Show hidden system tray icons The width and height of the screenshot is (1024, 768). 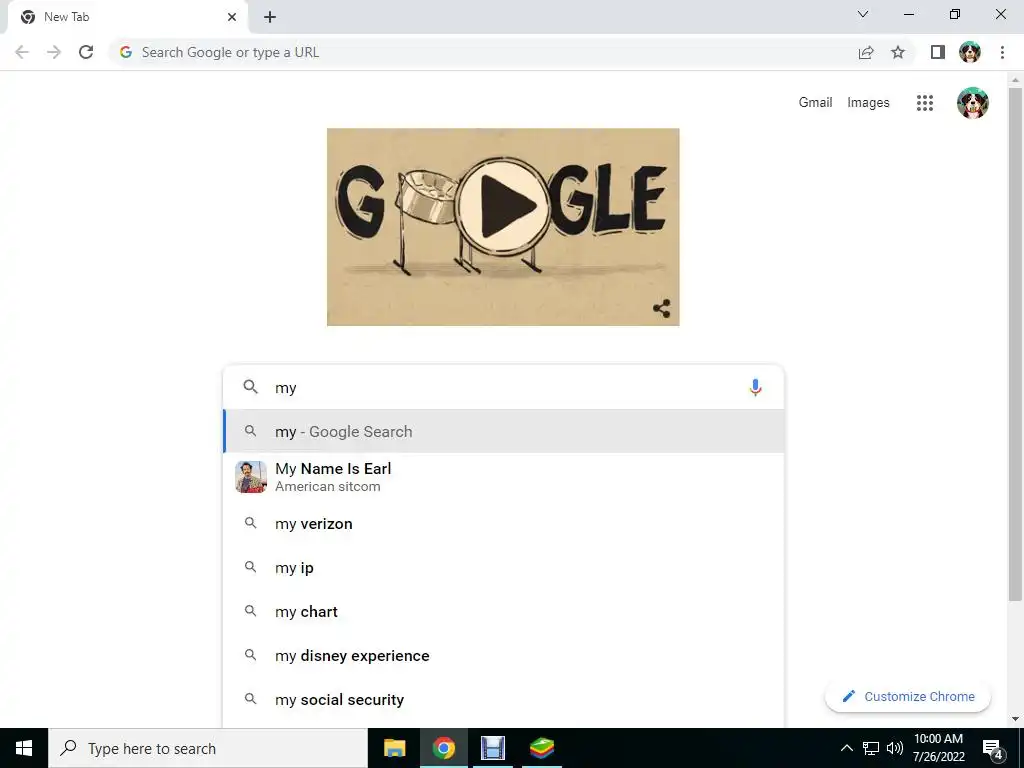pyautogui.click(x=846, y=748)
